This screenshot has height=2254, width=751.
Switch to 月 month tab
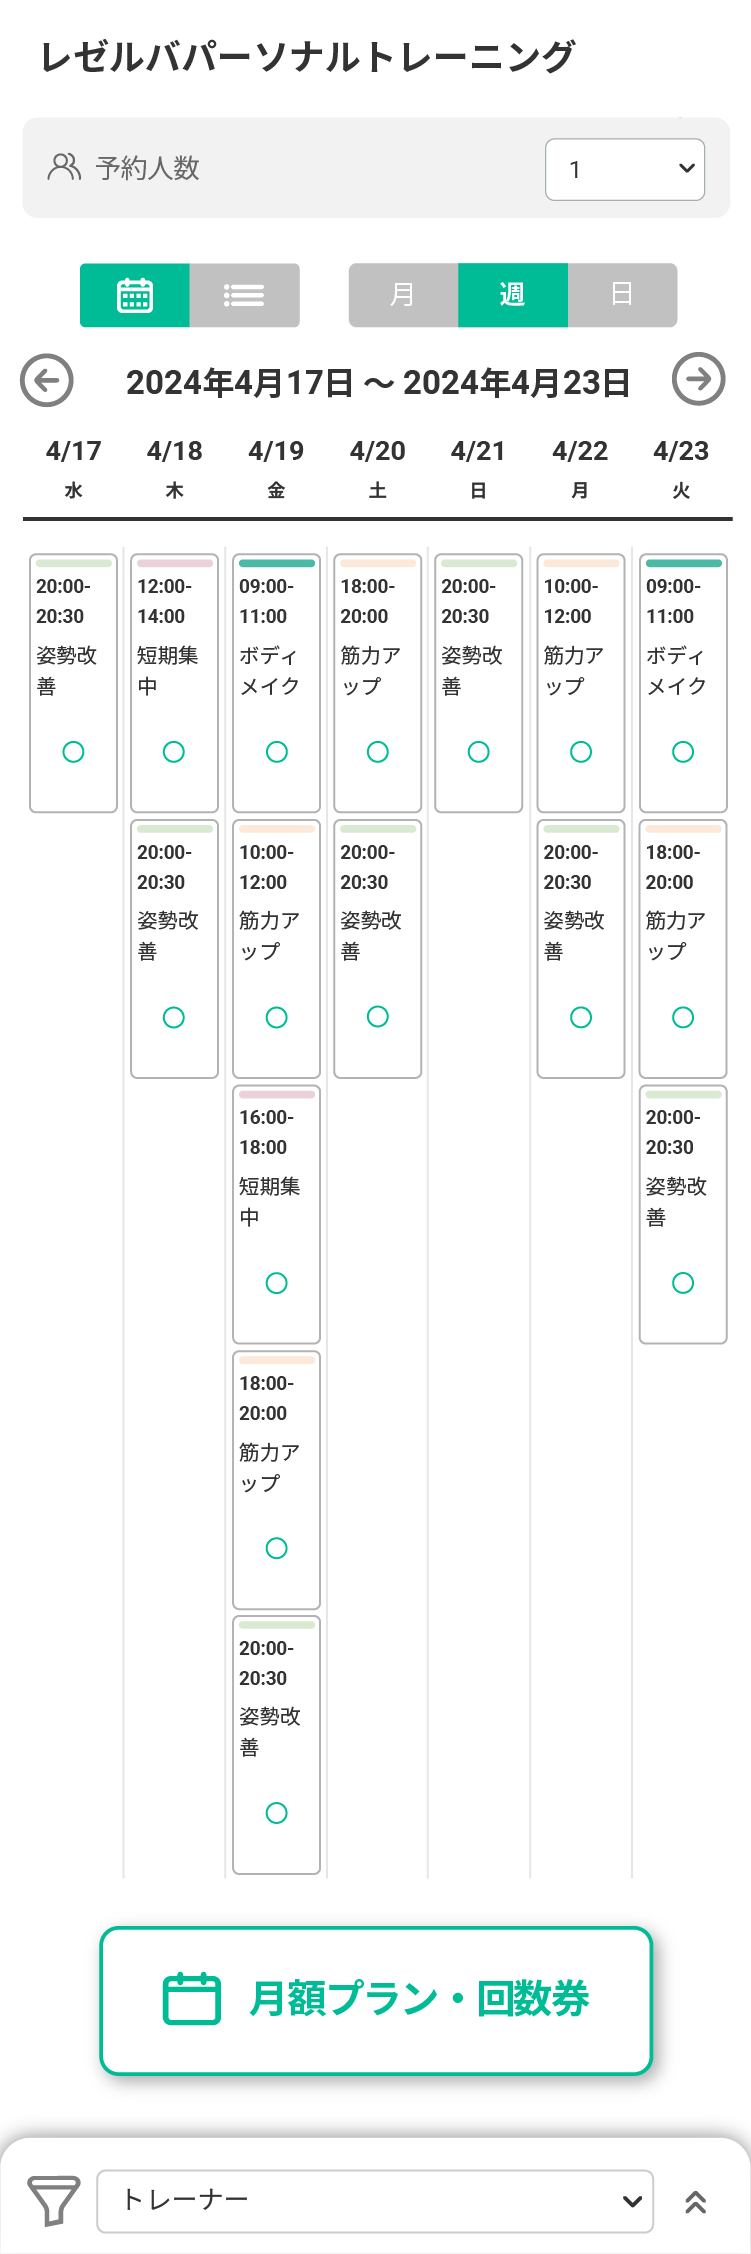point(403,295)
